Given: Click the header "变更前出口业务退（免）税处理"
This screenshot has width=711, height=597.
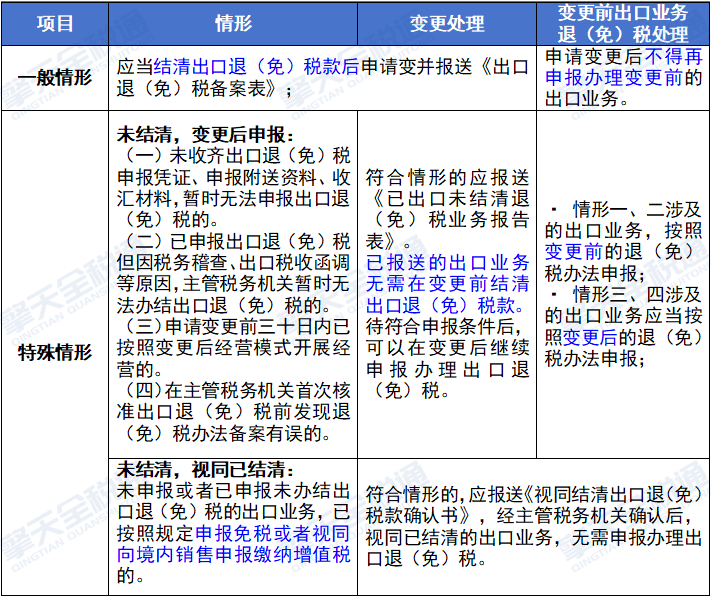Looking at the screenshot, I should 623,24.
